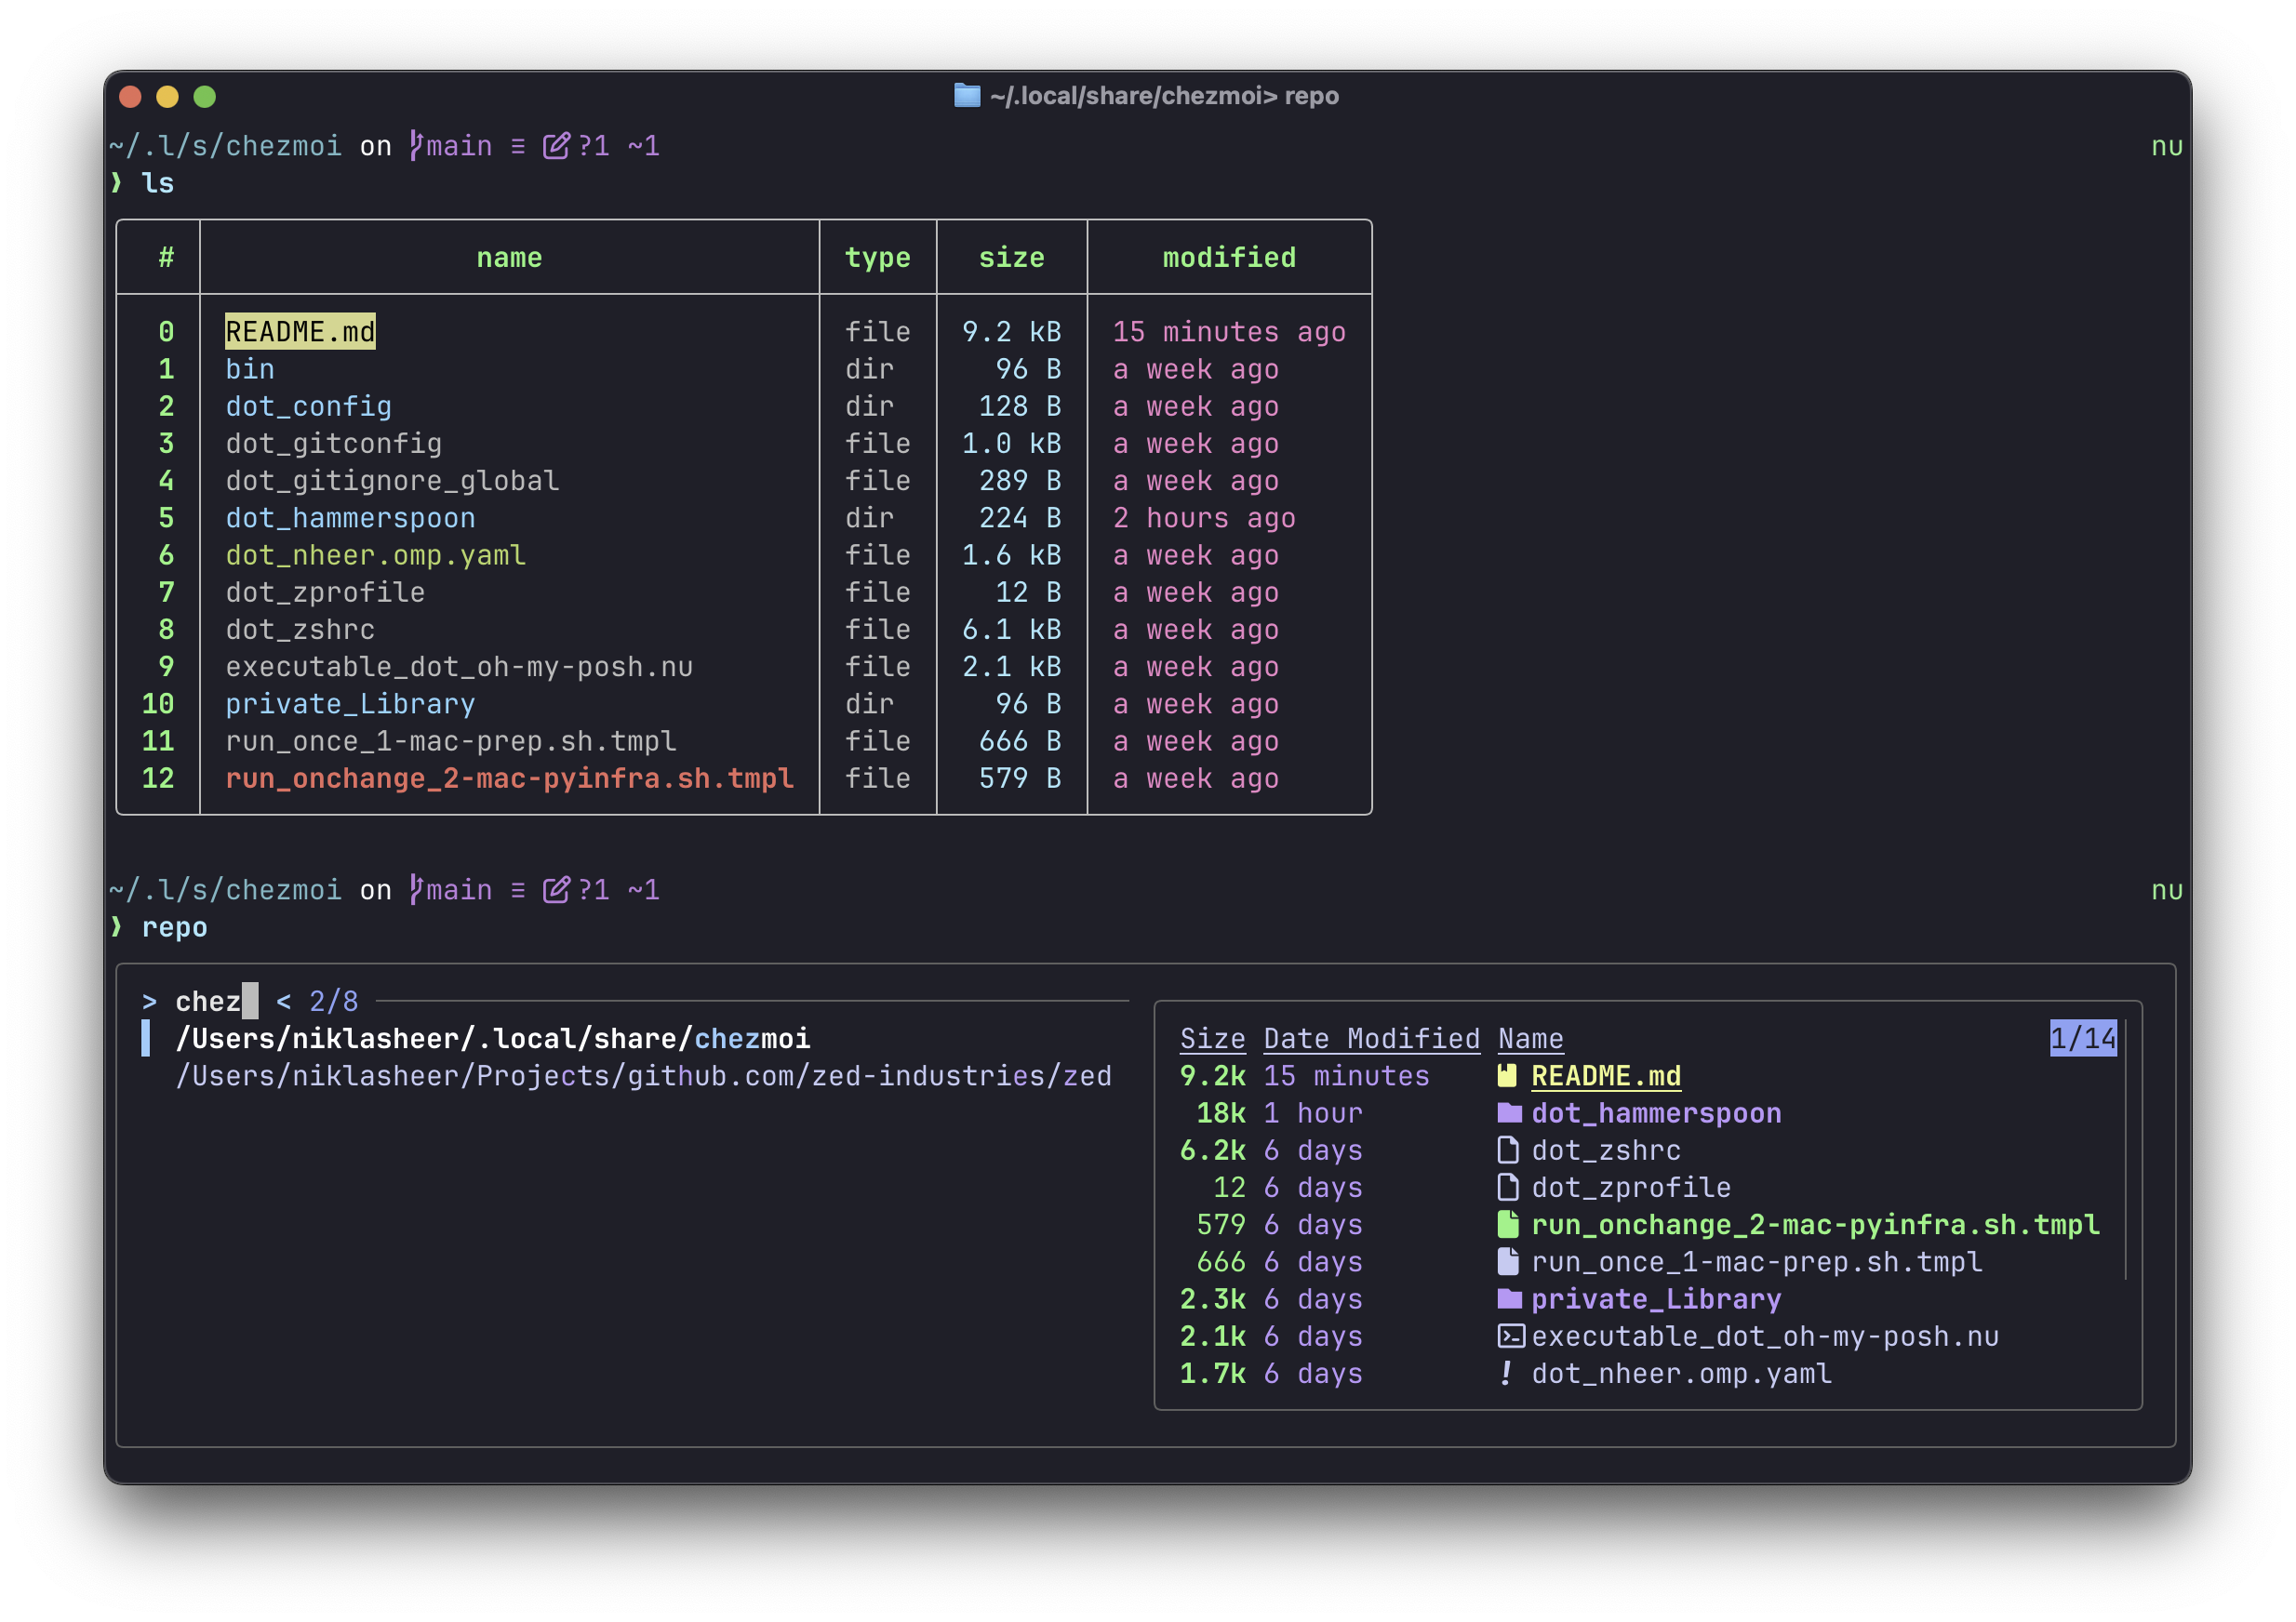Click the 'repo' command text
This screenshot has width=2296, height=1622.
tap(174, 927)
